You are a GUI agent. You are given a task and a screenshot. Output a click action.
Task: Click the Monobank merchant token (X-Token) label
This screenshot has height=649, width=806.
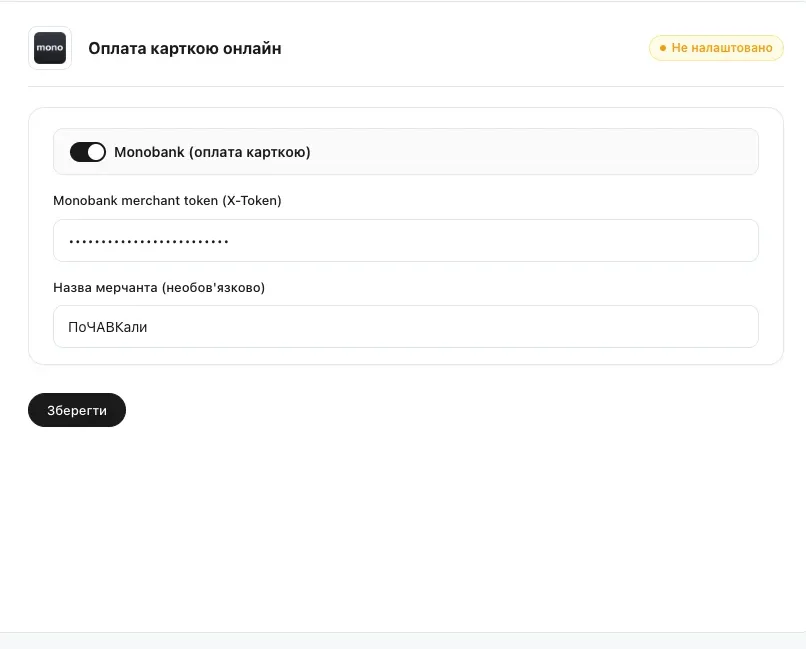[x=167, y=200]
